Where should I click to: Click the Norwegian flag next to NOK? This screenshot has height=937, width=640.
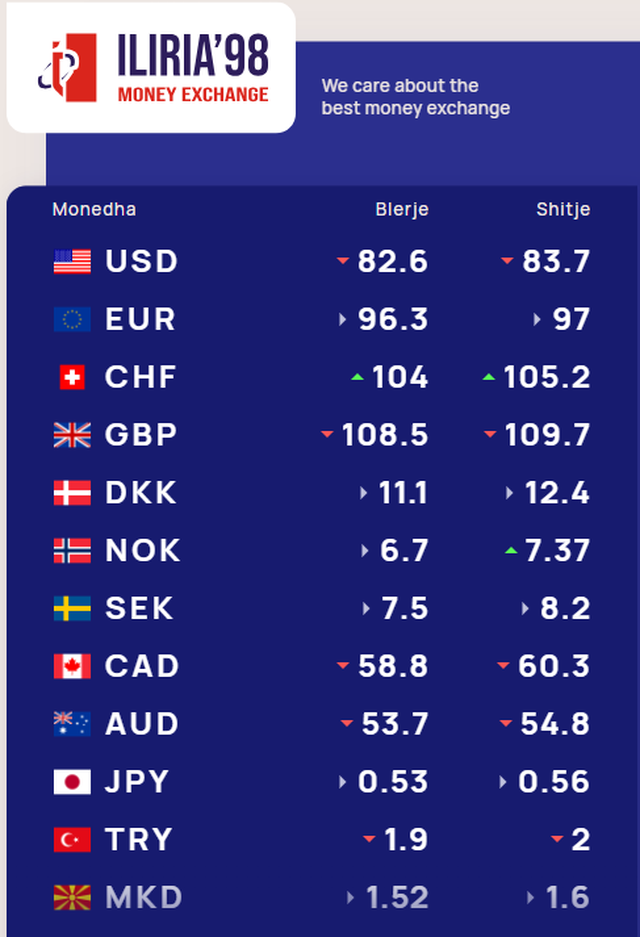[x=72, y=551]
